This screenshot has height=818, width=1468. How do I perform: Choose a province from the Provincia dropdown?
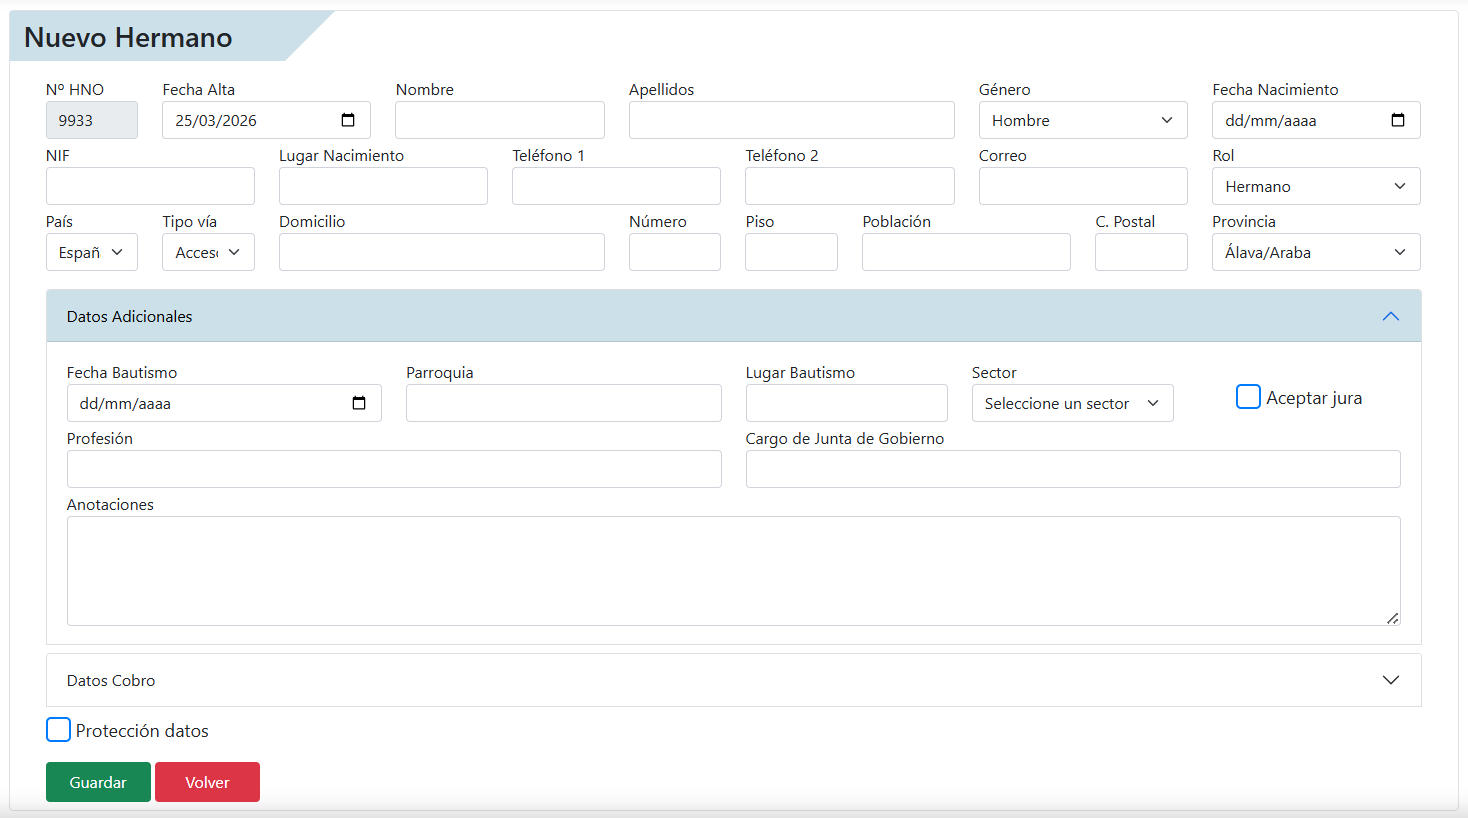(1315, 252)
